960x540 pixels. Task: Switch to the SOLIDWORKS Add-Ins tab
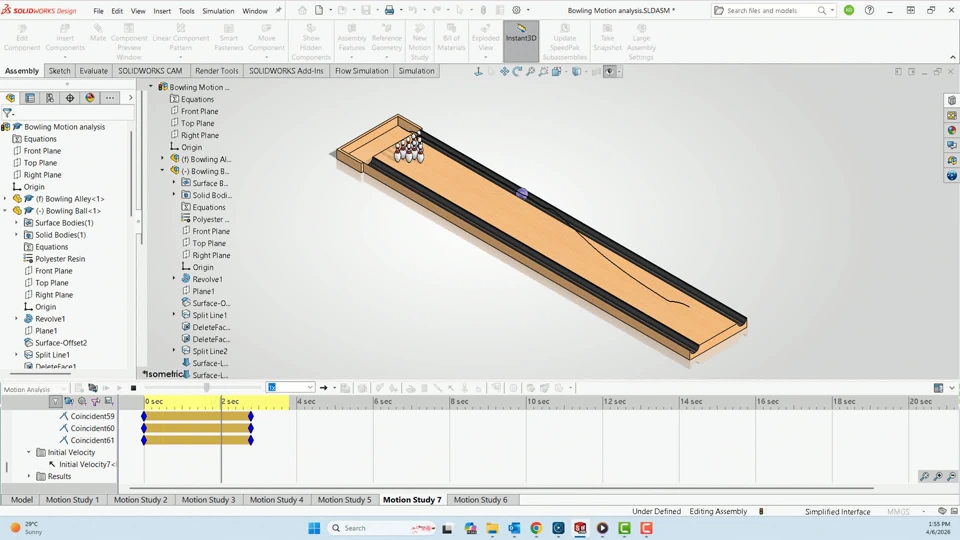(286, 71)
